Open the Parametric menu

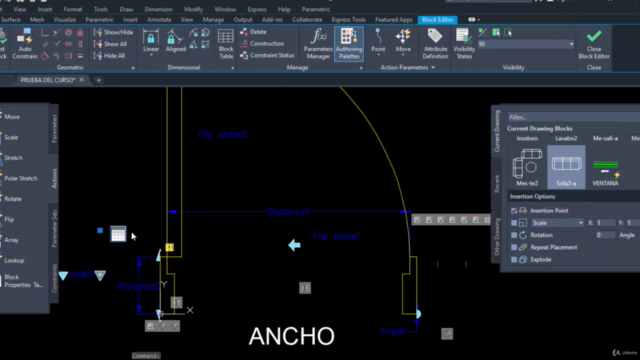(x=316, y=9)
